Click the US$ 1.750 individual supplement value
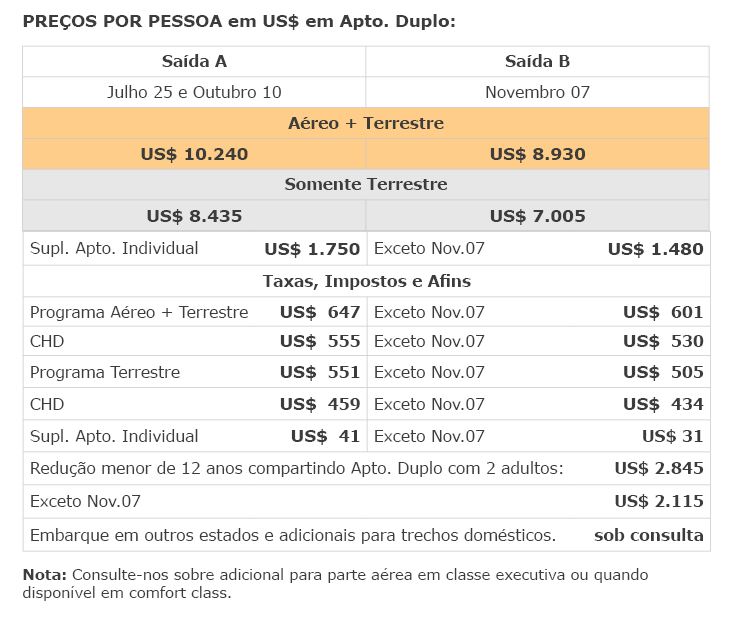Screen dimensions: 729x623 click(312, 249)
